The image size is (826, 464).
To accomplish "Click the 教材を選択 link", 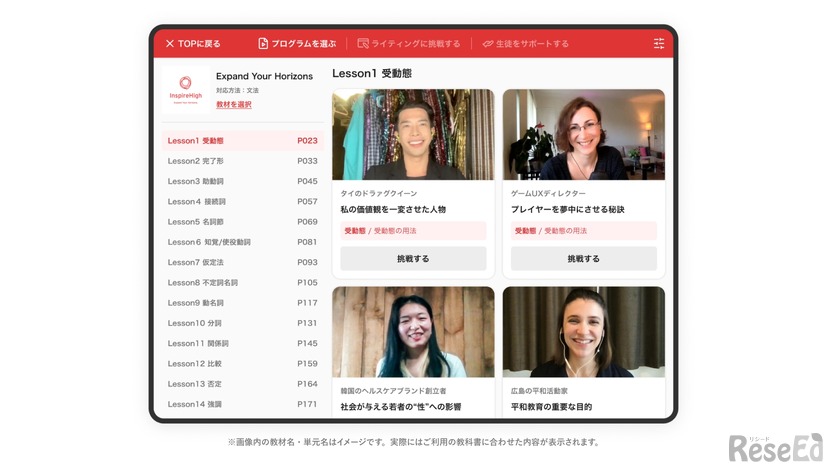I will [x=234, y=105].
